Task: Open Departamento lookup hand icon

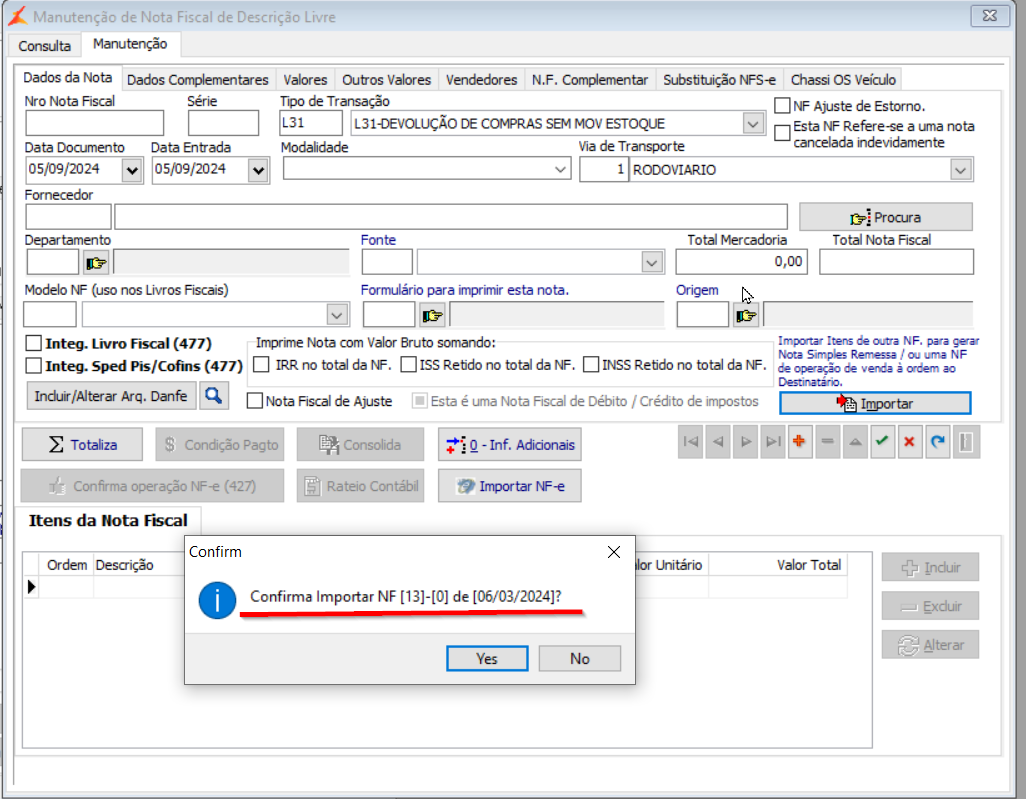Action: pos(96,263)
